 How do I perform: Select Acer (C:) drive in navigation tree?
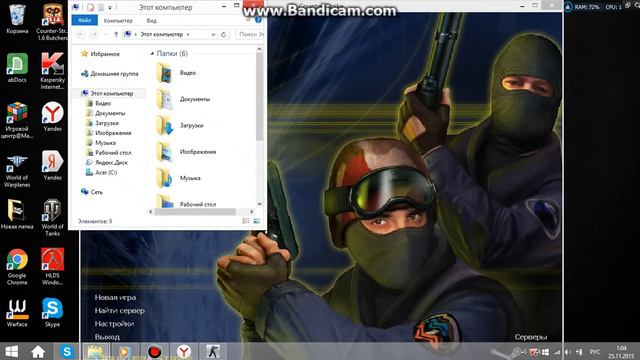point(101,173)
